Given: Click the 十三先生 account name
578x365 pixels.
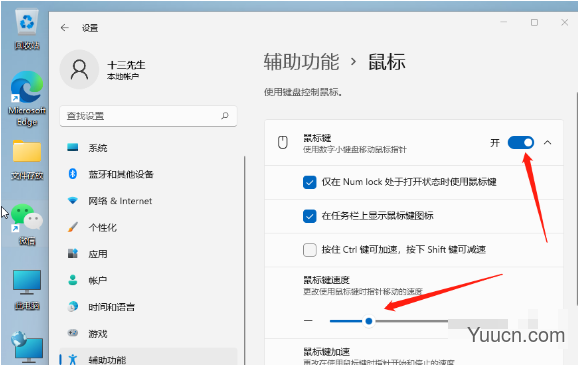Looking at the screenshot, I should pos(126,65).
